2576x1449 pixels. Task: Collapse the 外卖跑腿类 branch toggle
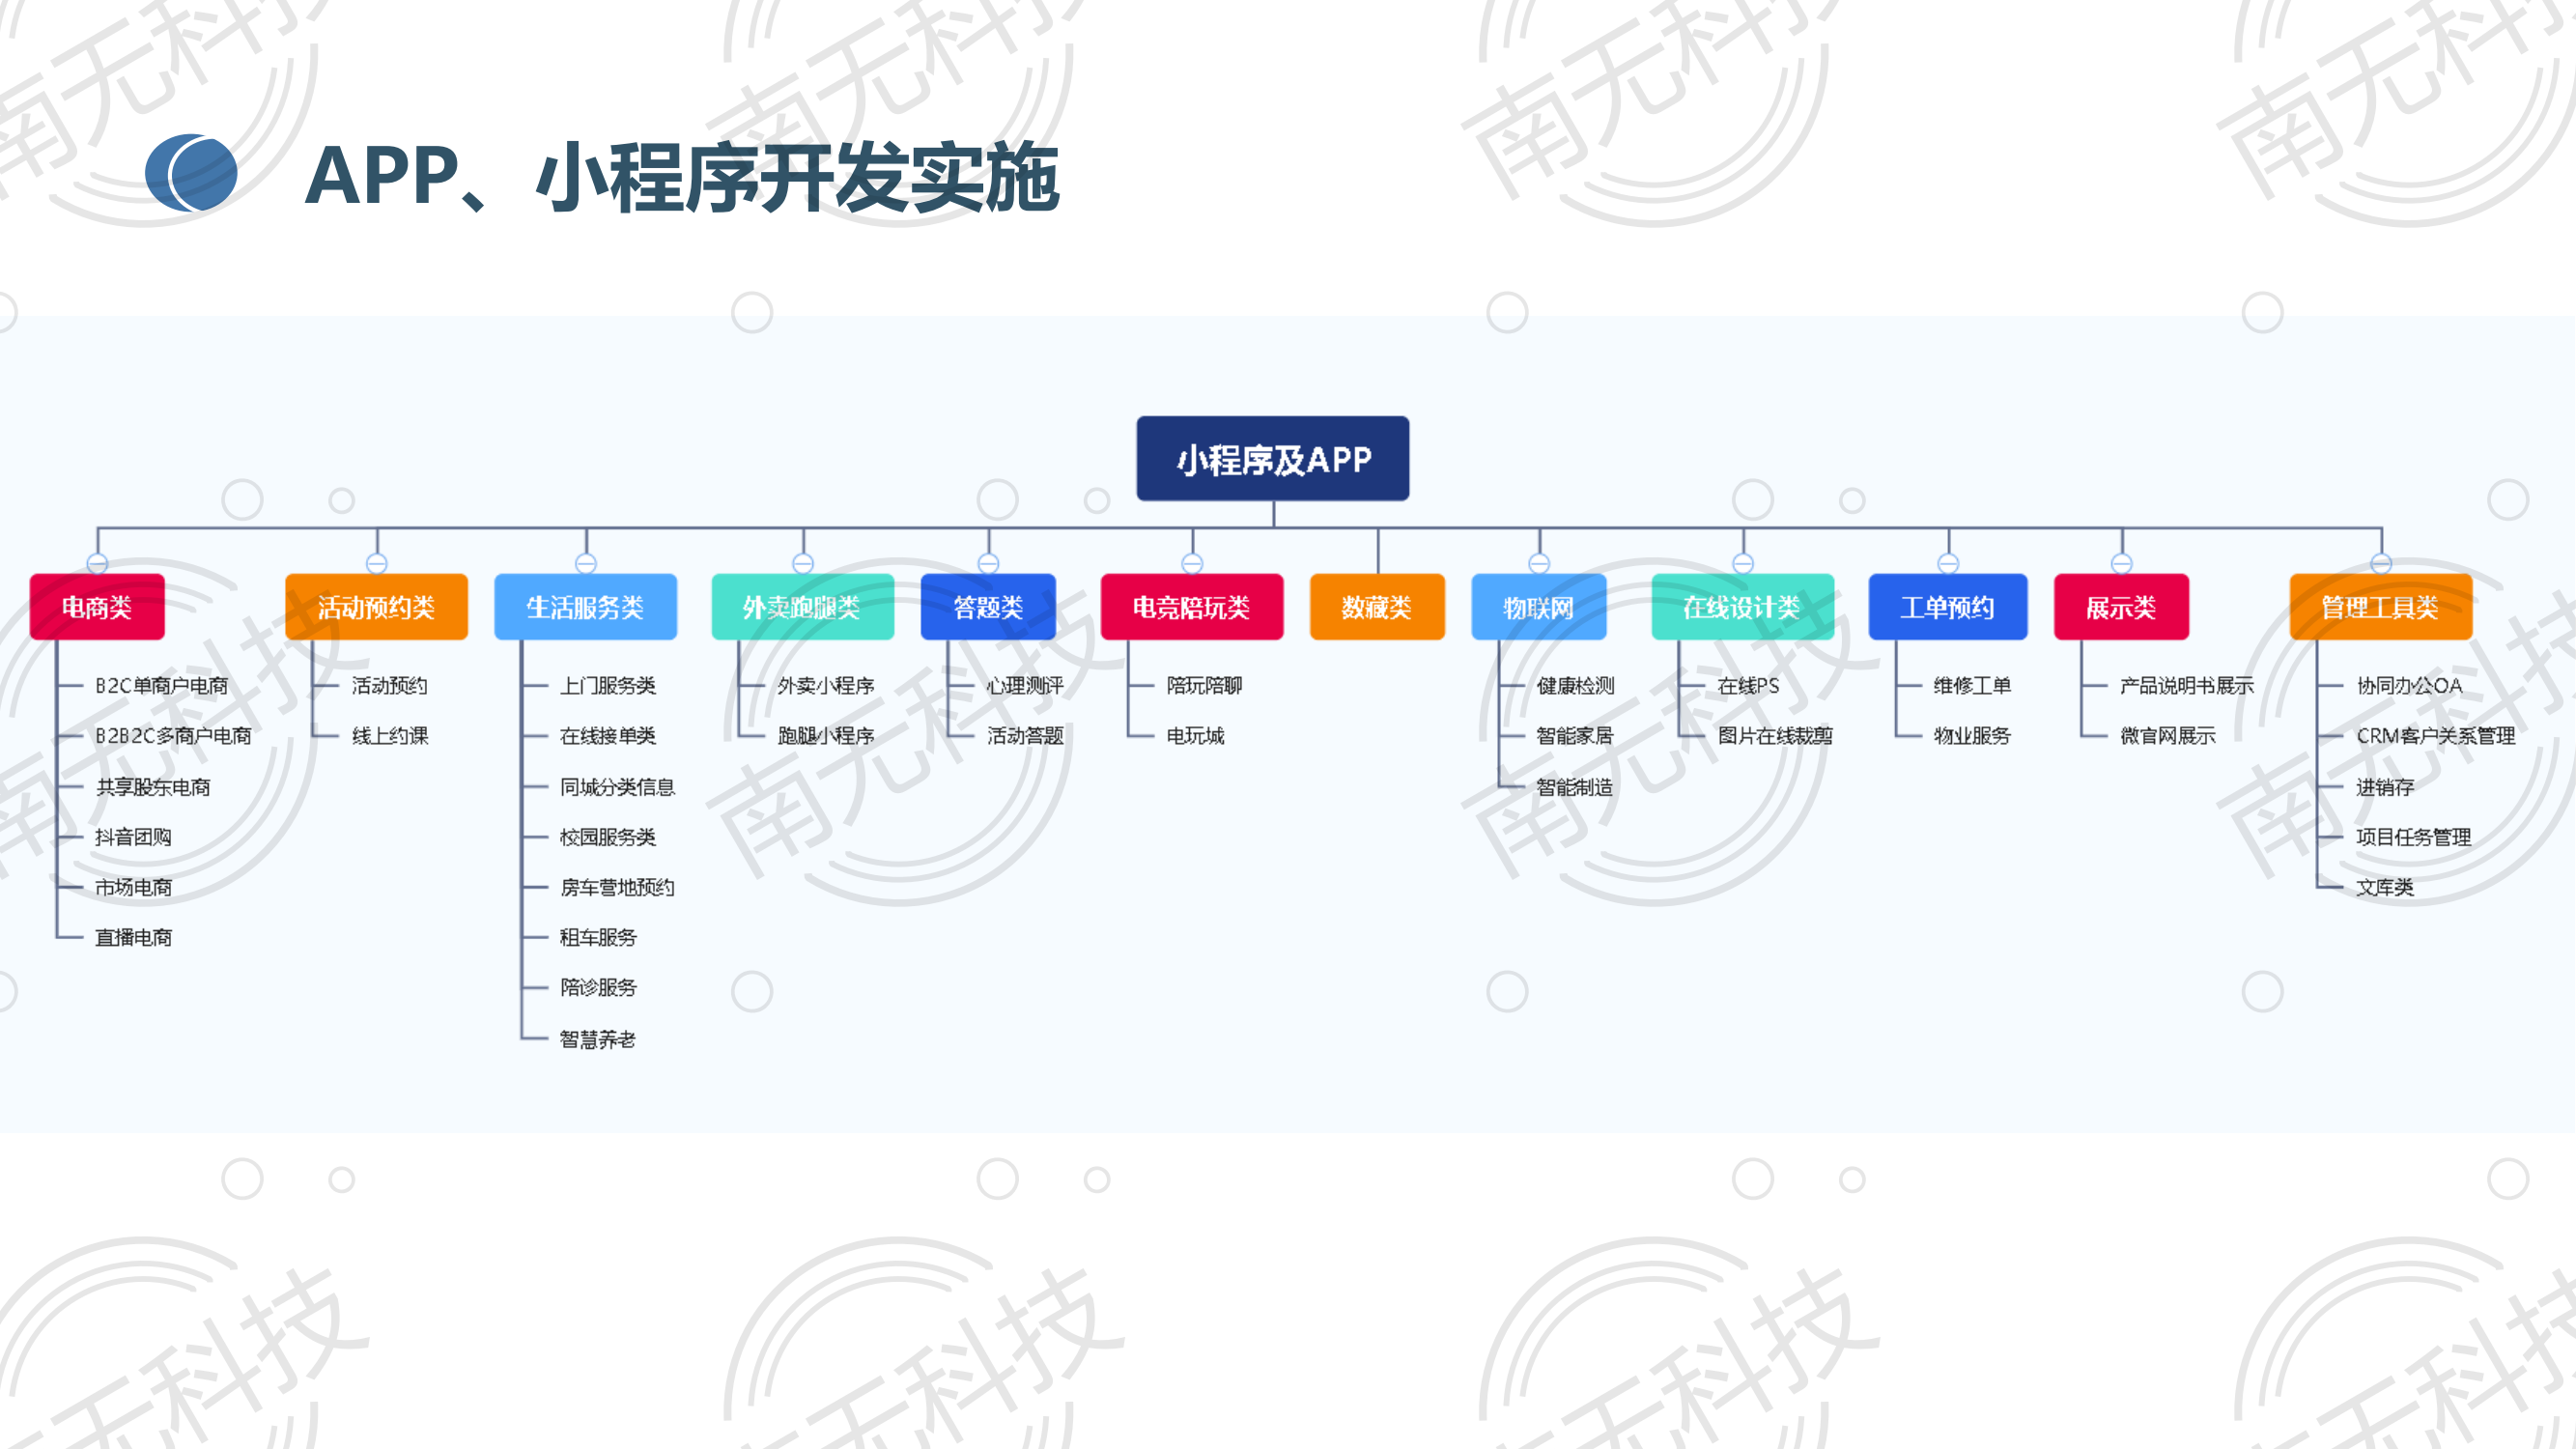[x=803, y=564]
